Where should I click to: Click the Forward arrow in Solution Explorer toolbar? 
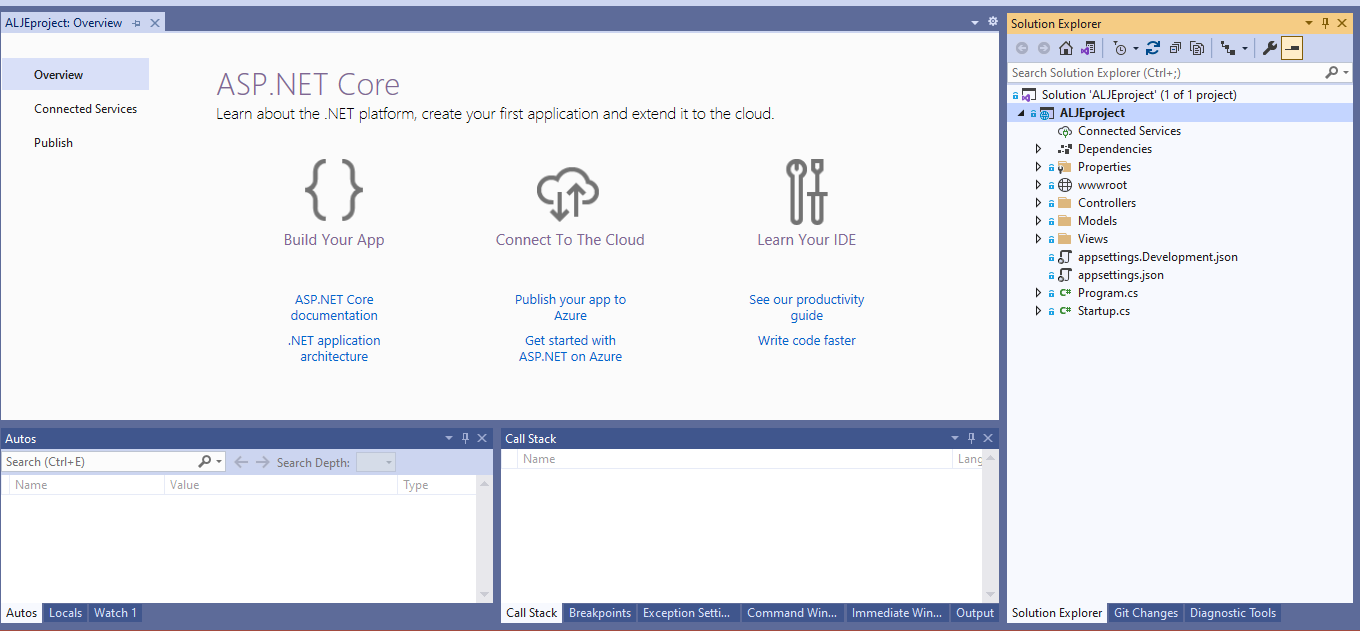(x=1044, y=48)
